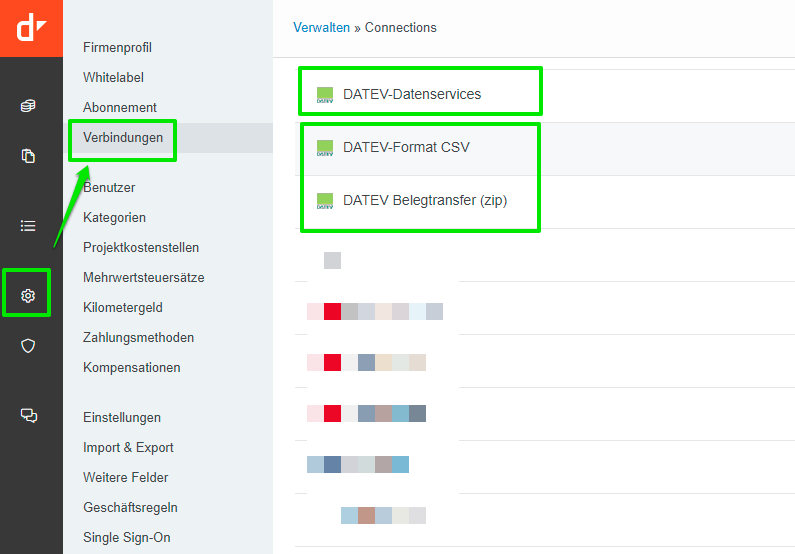Click the DATEV-Format CSV logo icon

[x=324, y=148]
